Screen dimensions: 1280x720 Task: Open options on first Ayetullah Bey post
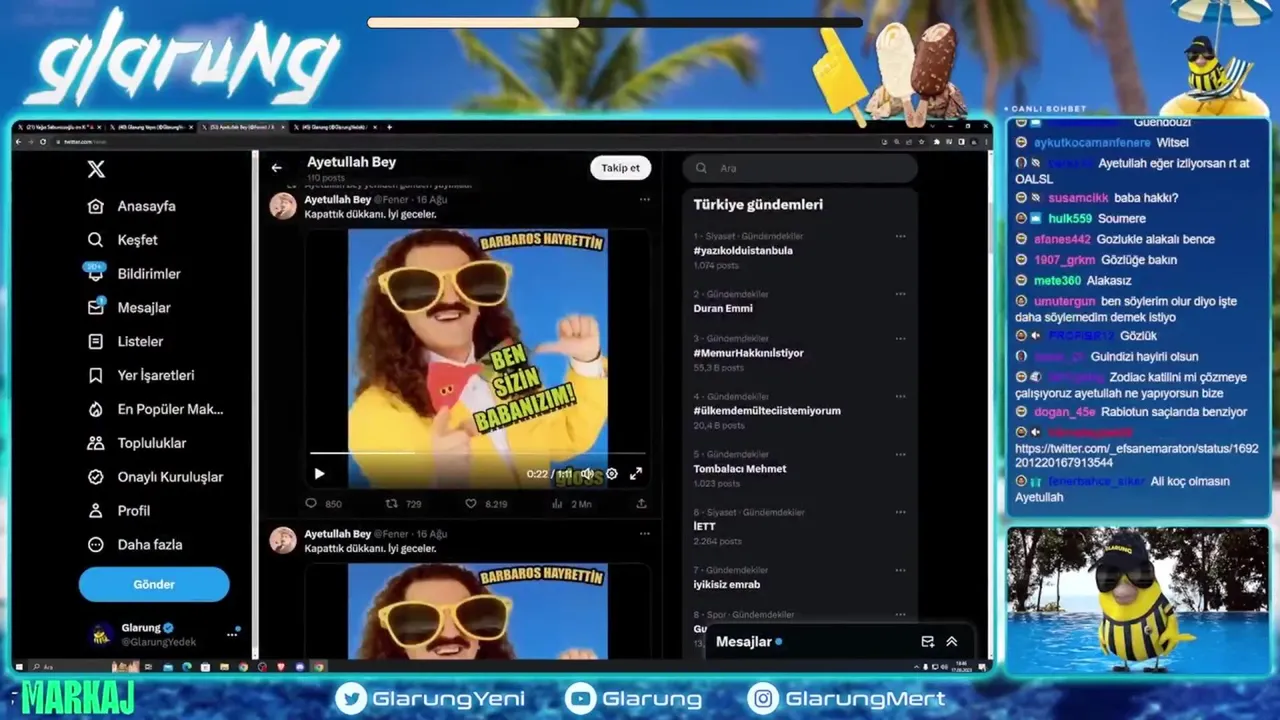[645, 200]
